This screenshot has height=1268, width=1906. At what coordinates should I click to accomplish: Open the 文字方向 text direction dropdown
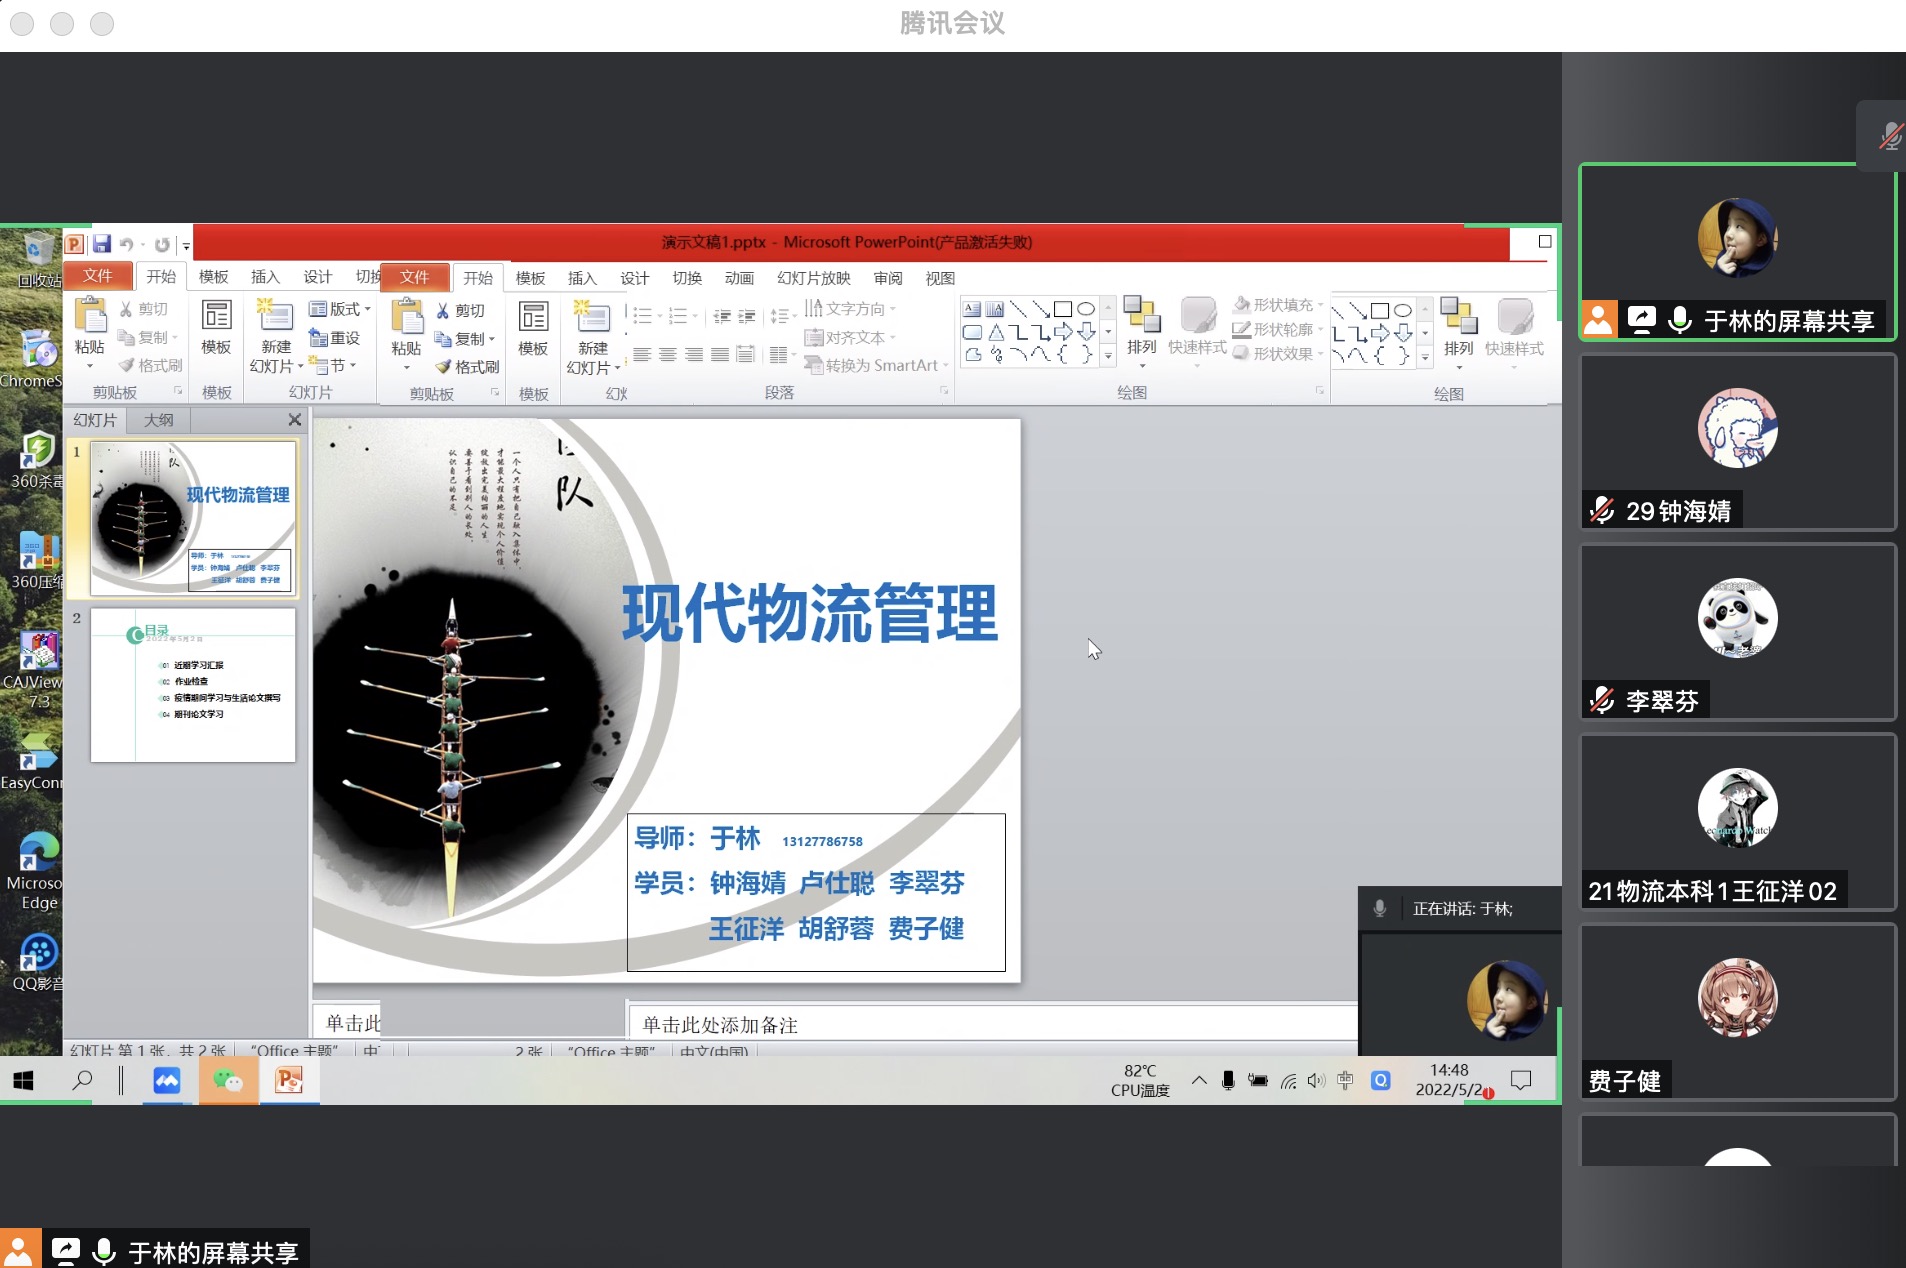[x=851, y=309]
